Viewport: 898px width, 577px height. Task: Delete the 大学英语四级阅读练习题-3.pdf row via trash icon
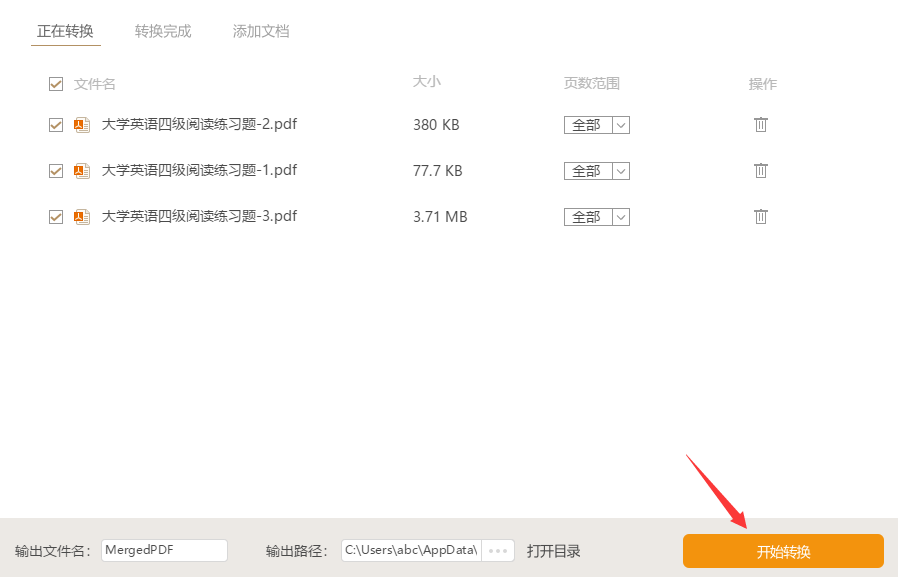[x=761, y=216]
